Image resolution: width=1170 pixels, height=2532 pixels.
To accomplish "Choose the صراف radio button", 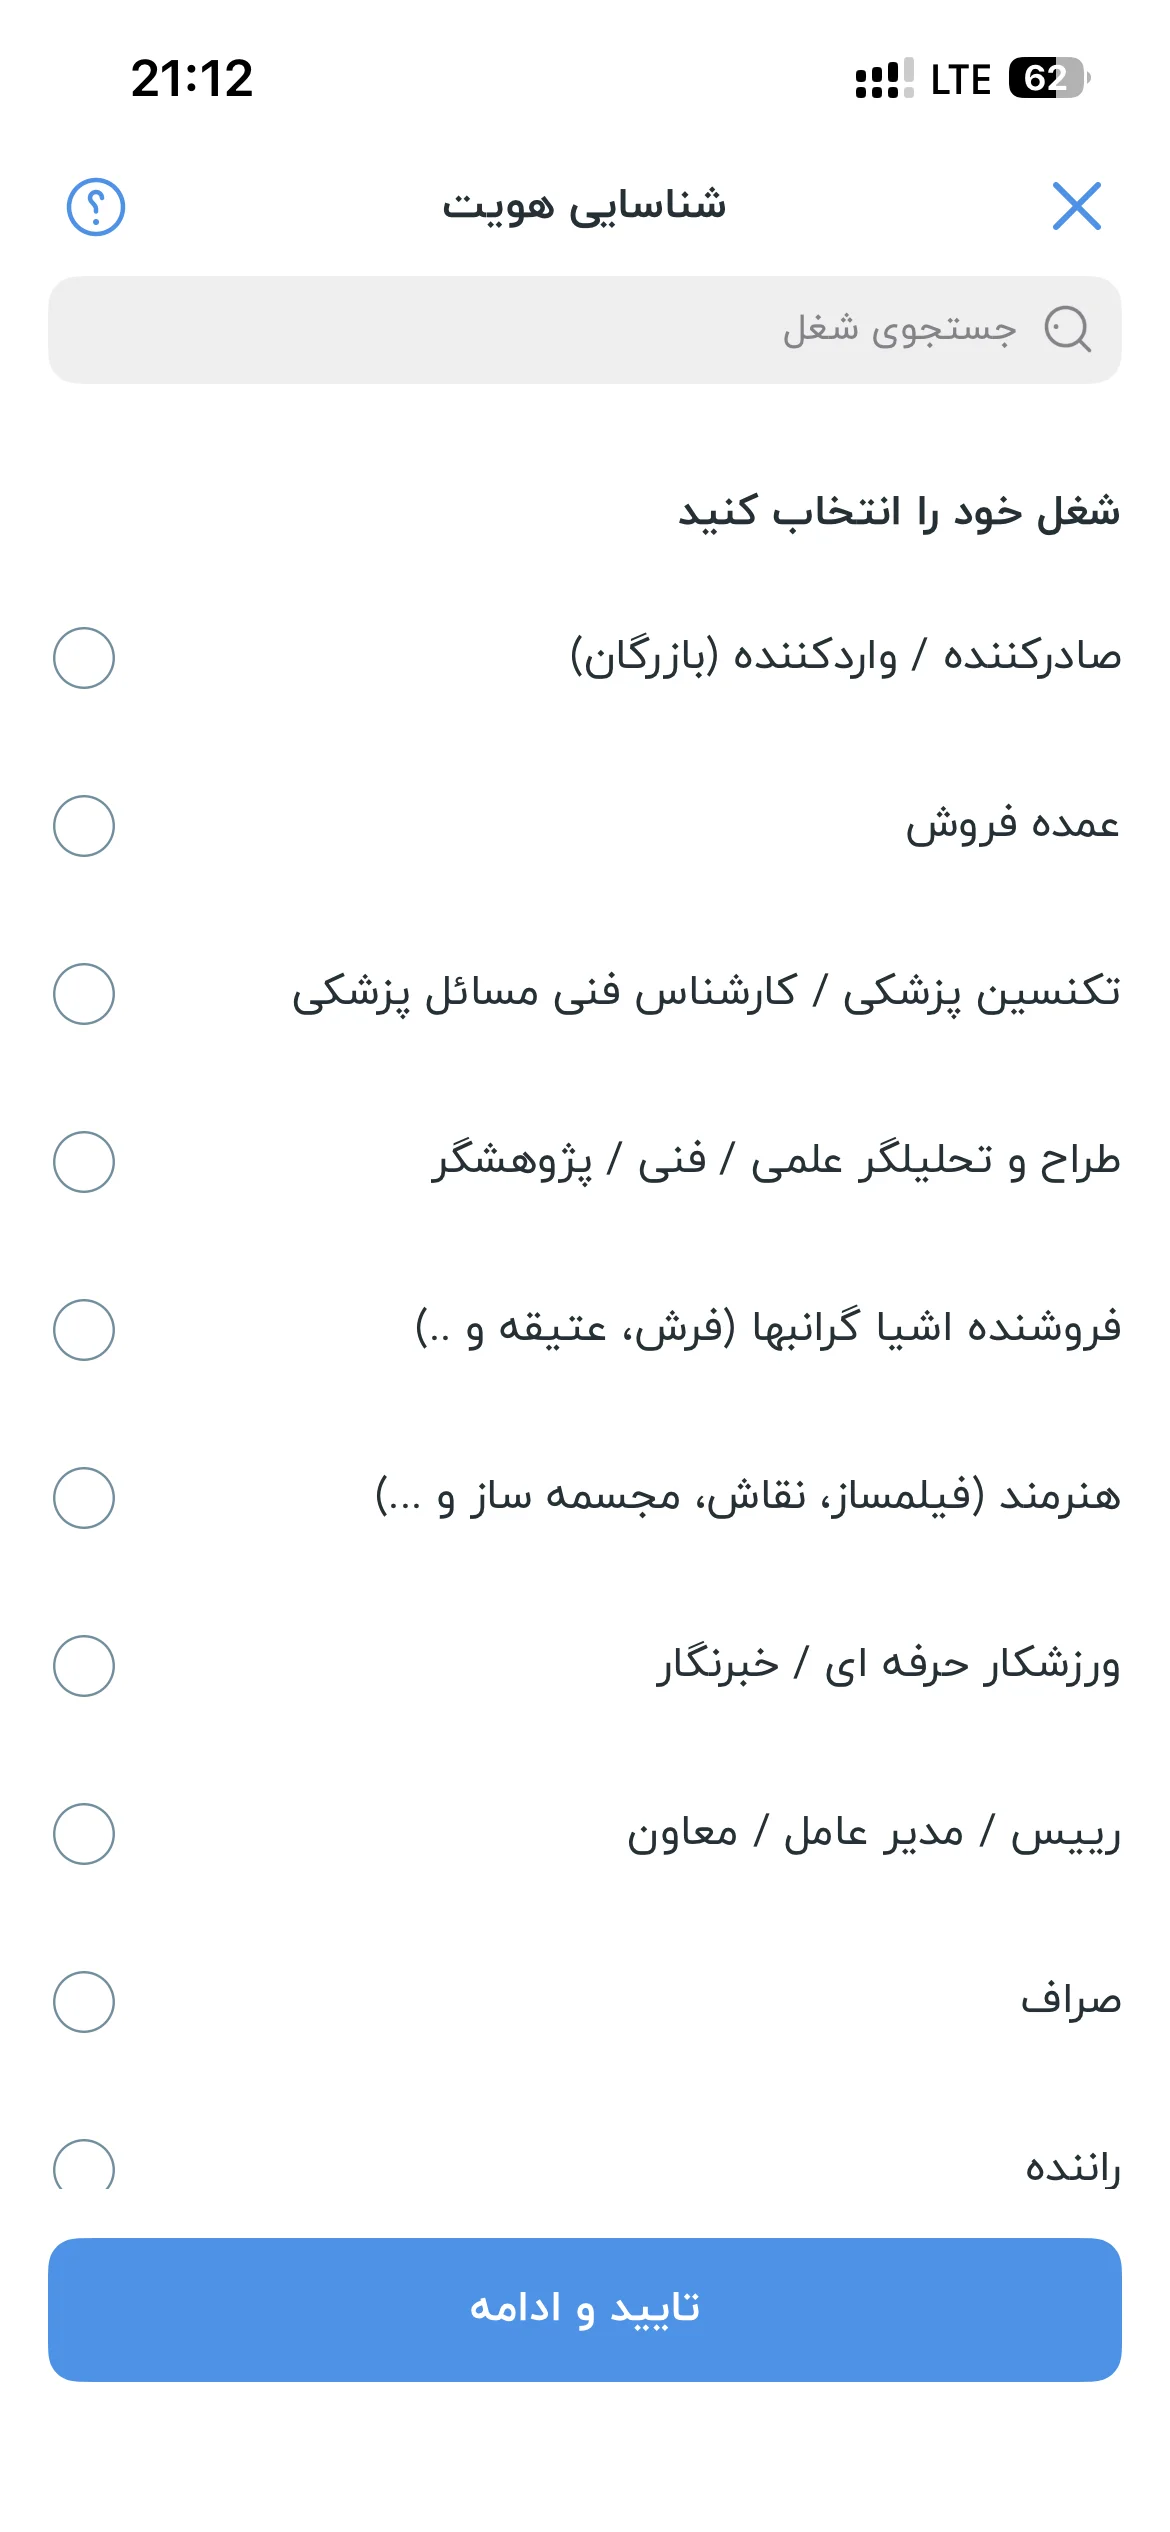I will [x=84, y=2002].
